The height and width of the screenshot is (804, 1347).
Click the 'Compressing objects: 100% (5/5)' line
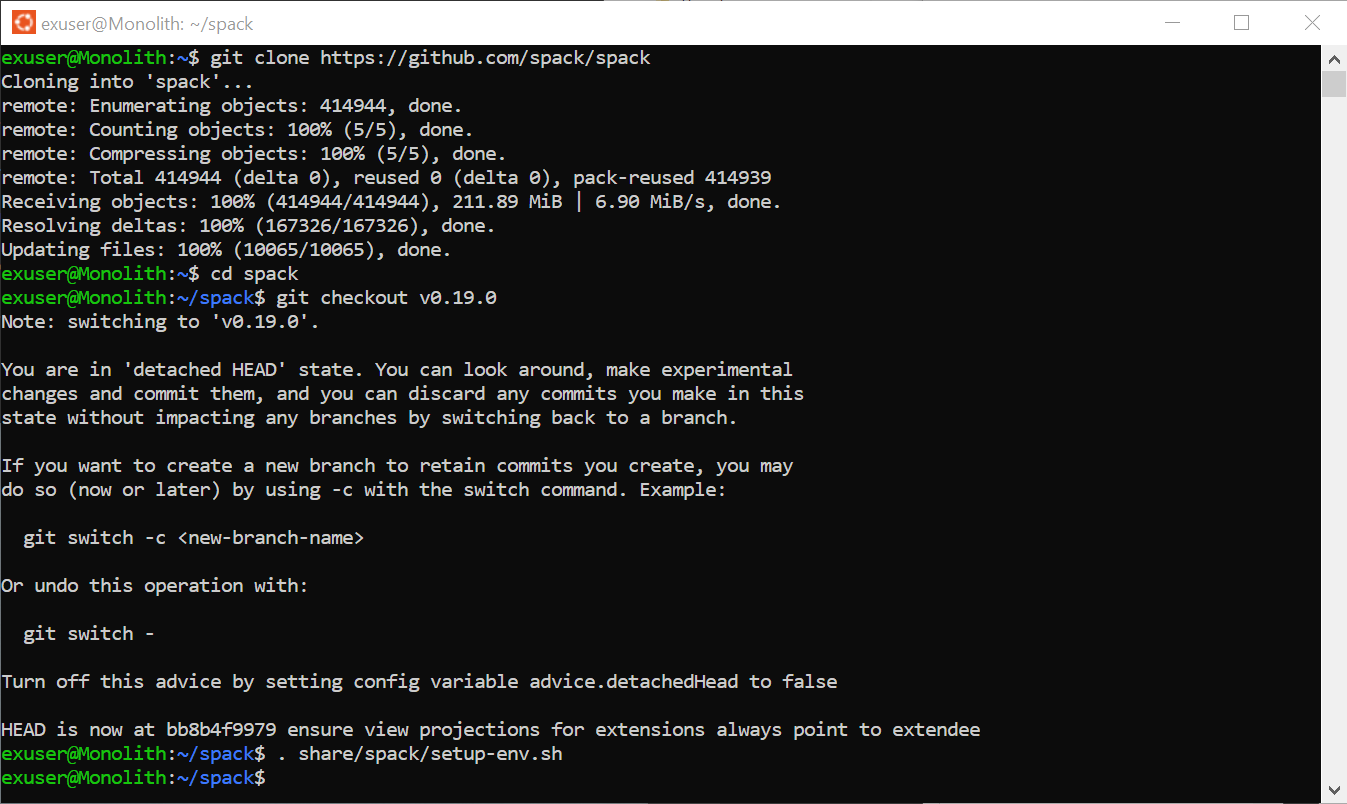point(253,154)
